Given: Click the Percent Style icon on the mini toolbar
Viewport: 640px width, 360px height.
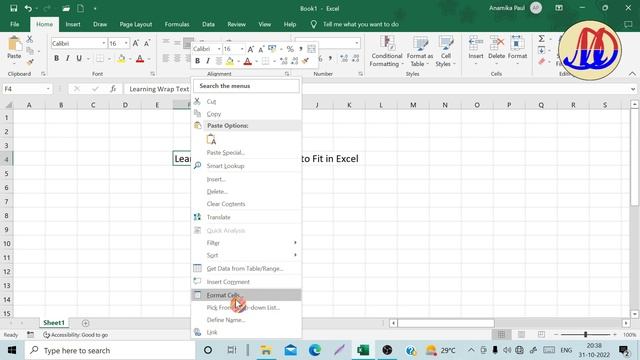Looking at the screenshot, I should pyautogui.click(x=290, y=49).
